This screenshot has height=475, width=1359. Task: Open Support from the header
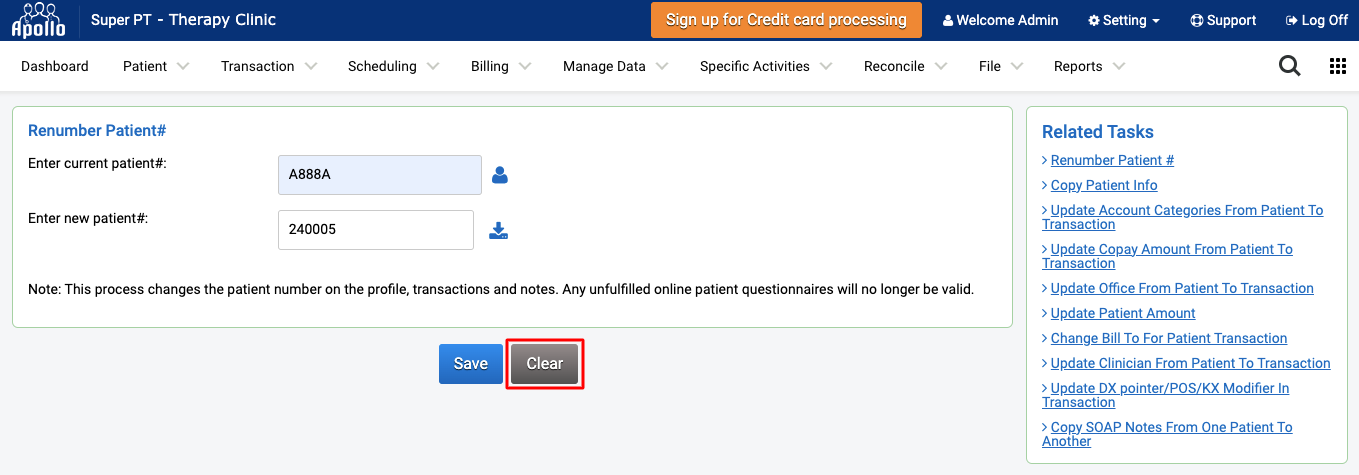pyautogui.click(x=1223, y=20)
